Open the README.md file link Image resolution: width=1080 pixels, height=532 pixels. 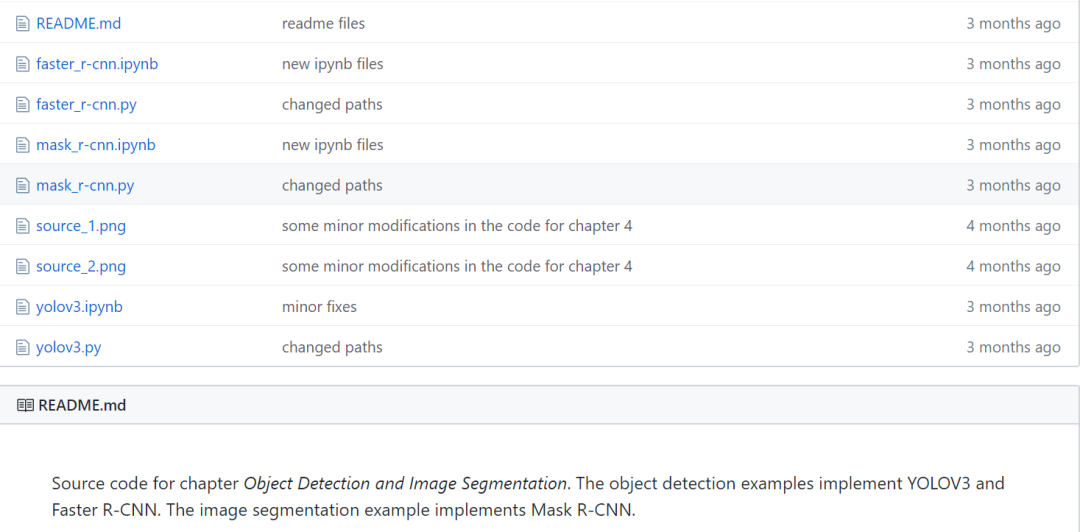tap(78, 23)
